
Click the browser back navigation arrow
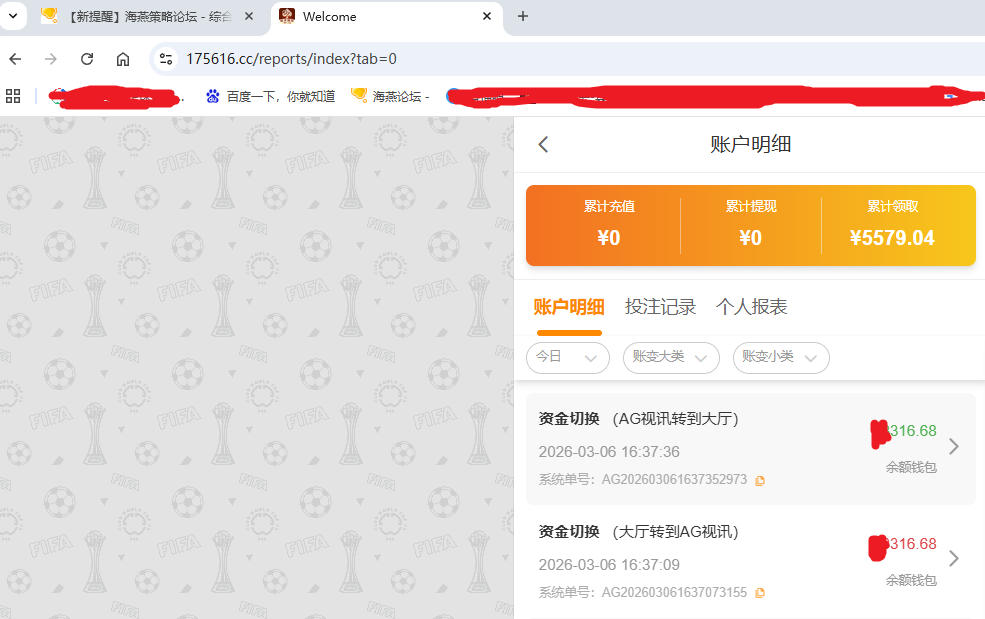pyautogui.click(x=15, y=59)
